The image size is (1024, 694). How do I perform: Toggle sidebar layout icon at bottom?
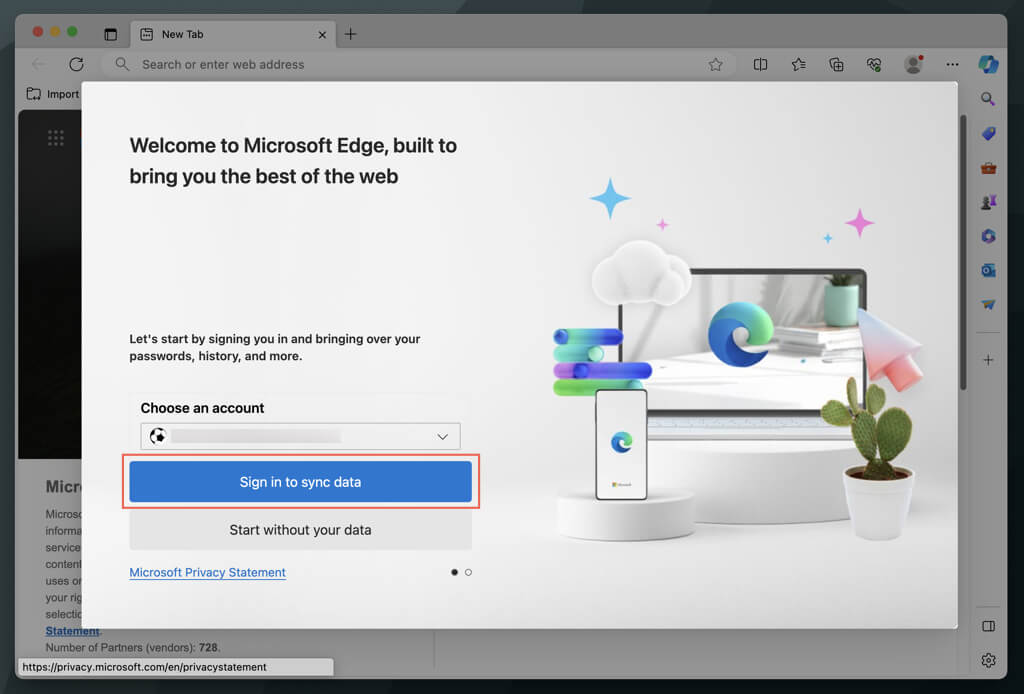click(988, 626)
